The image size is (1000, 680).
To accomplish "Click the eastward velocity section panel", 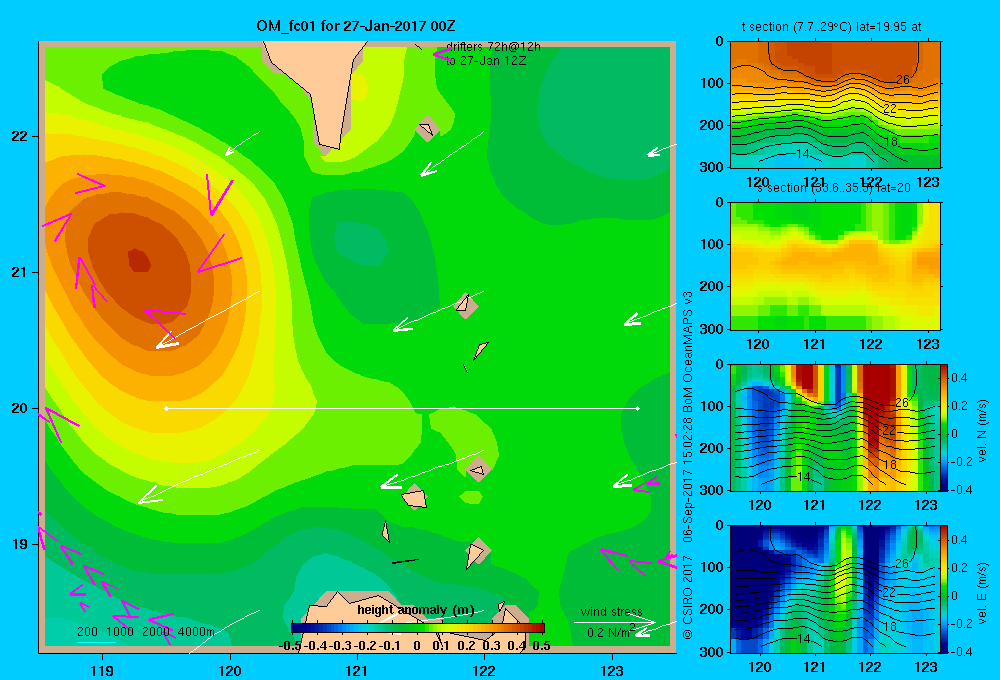I will [x=835, y=589].
